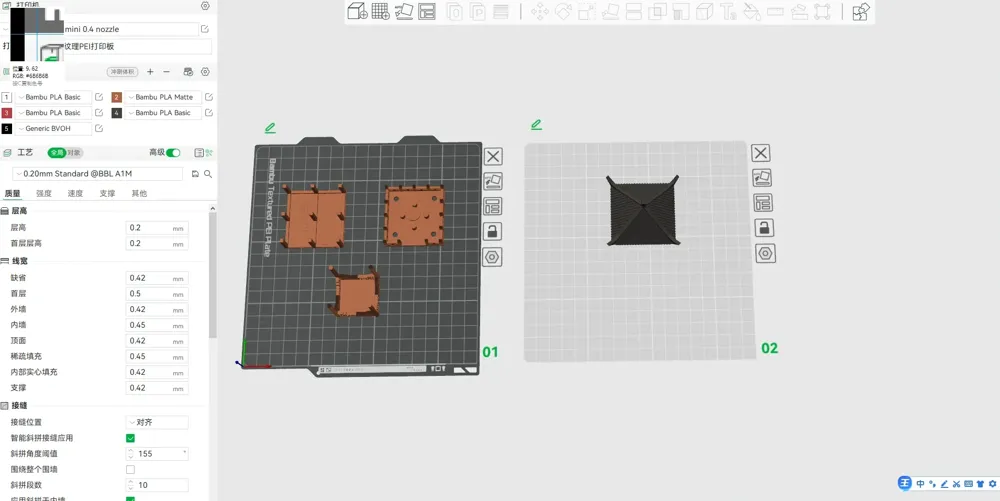Select the Seam painting tool

[x=704, y=11]
